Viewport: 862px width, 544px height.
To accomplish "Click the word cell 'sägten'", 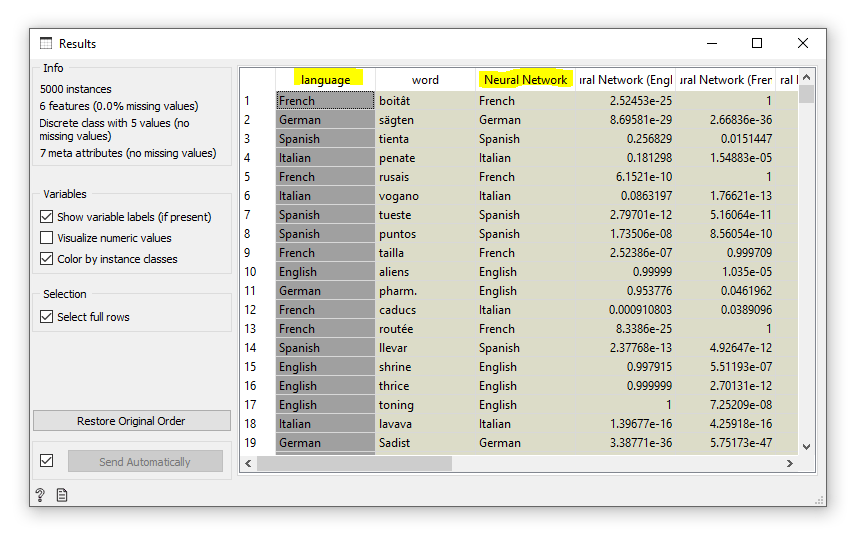I will 426,120.
